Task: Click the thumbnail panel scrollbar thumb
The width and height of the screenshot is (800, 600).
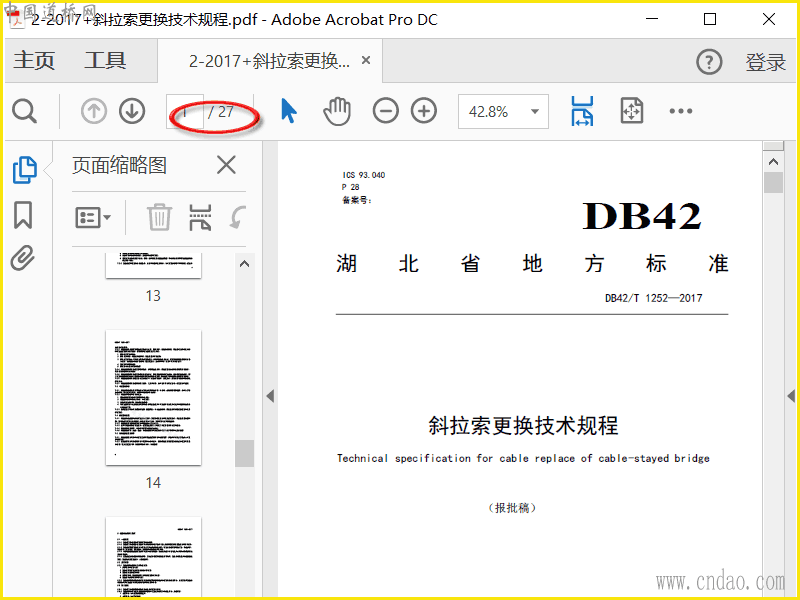Action: [244, 453]
